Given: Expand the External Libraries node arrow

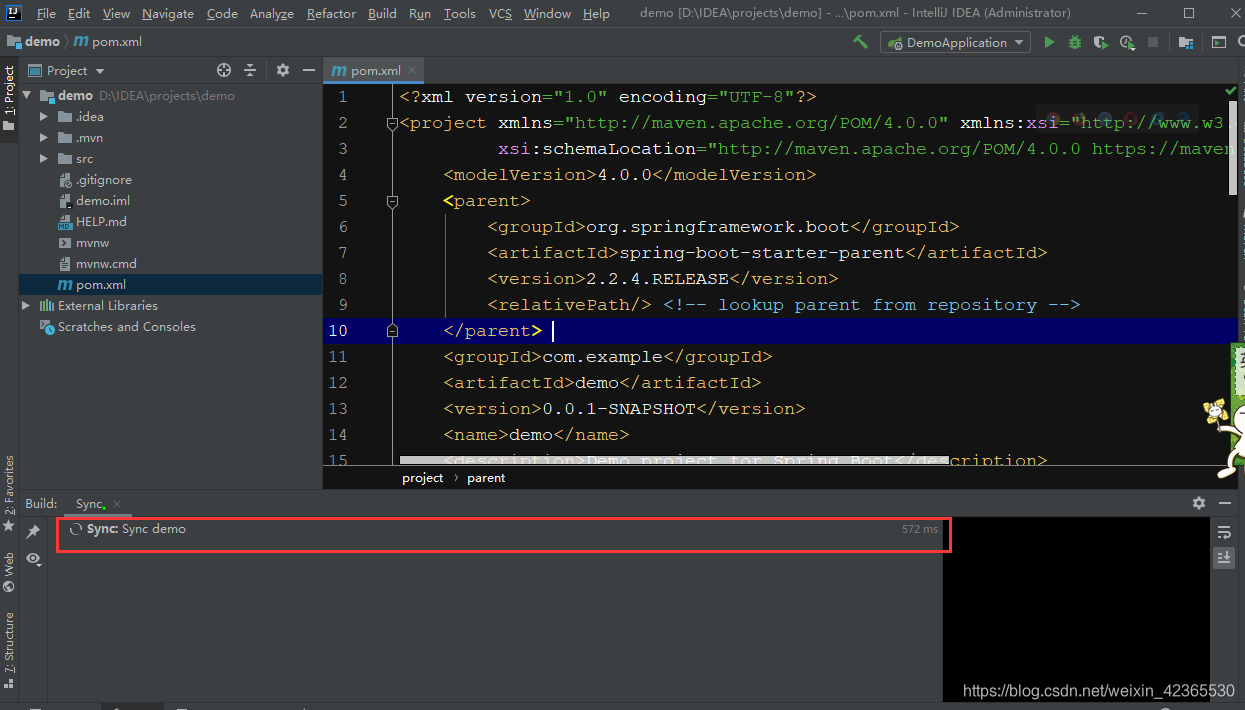Looking at the screenshot, I should point(26,306).
